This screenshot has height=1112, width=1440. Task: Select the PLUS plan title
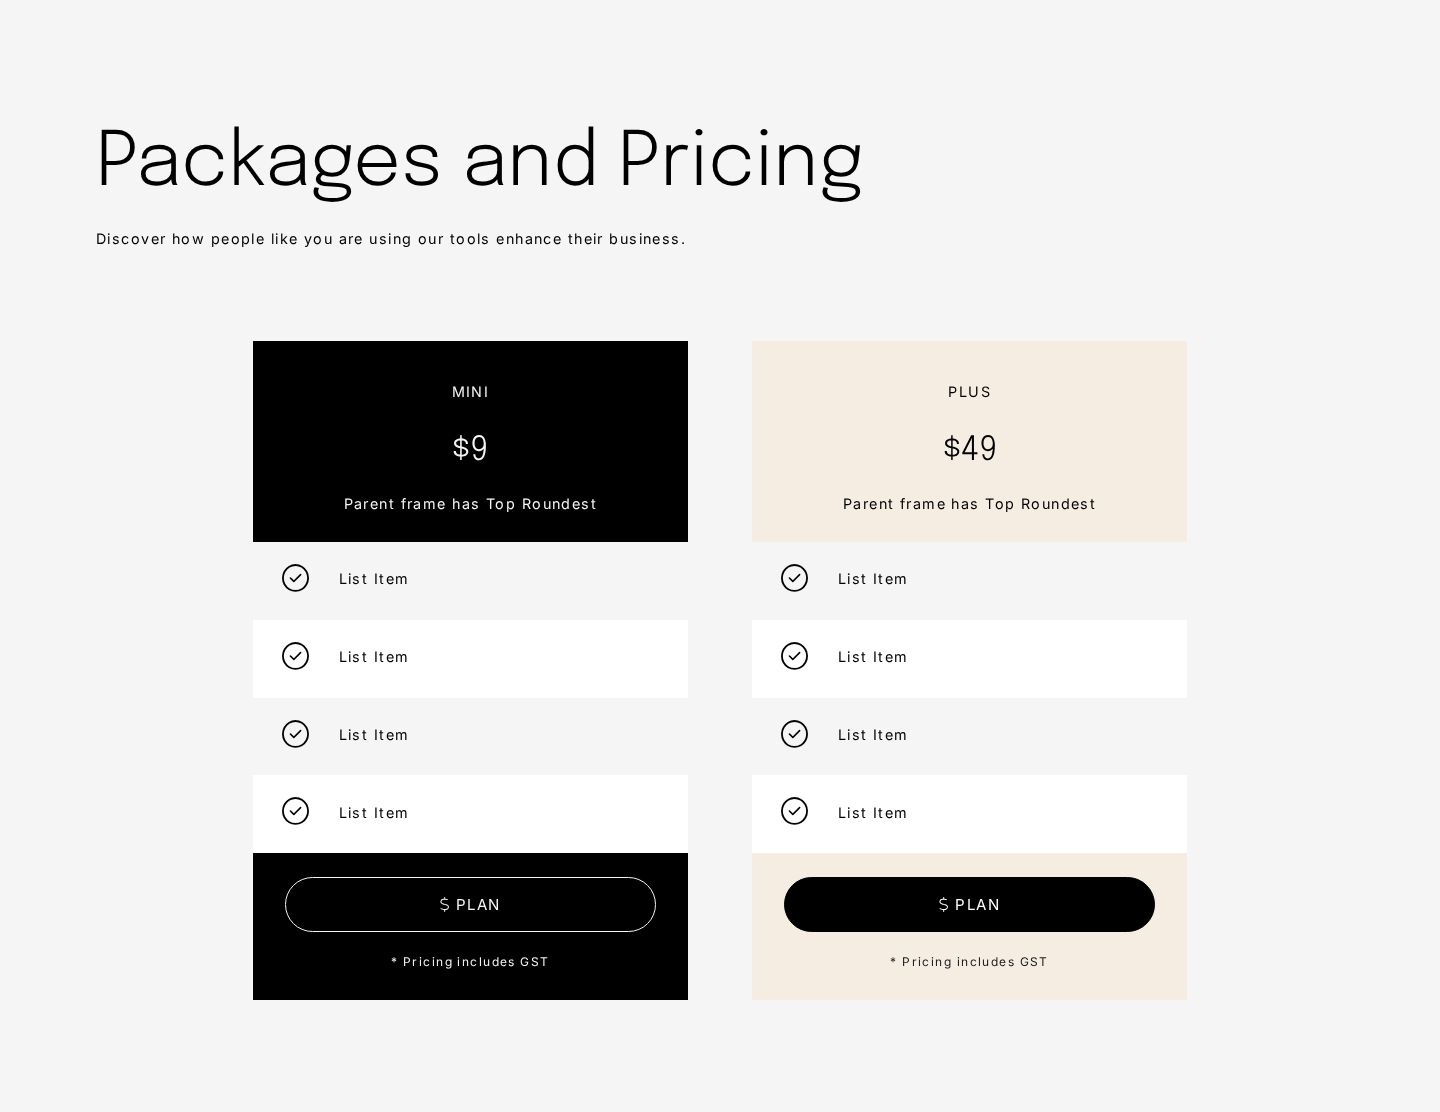969,392
